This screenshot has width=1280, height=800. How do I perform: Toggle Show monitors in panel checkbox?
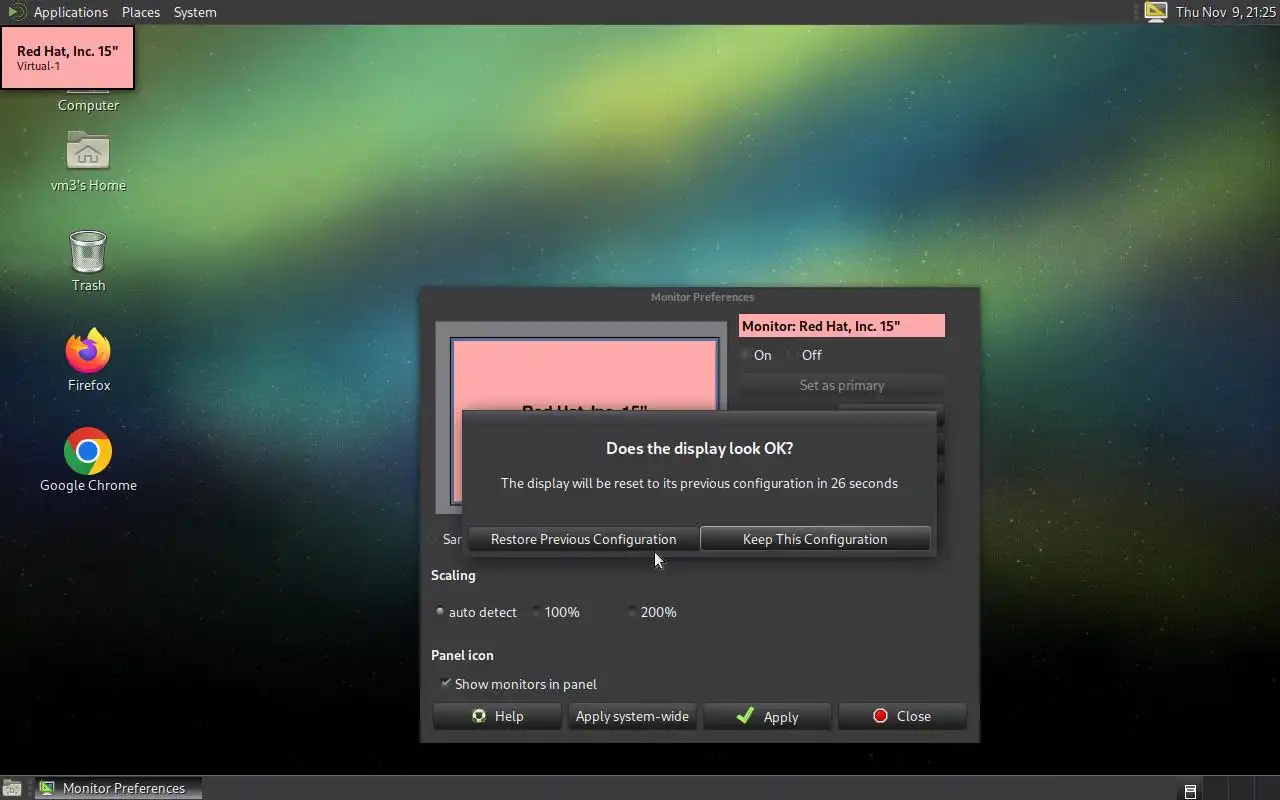[x=519, y=684]
